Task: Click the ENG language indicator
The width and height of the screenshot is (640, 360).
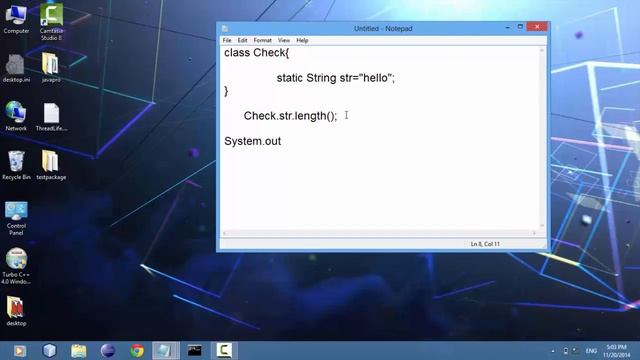Action: (591, 351)
